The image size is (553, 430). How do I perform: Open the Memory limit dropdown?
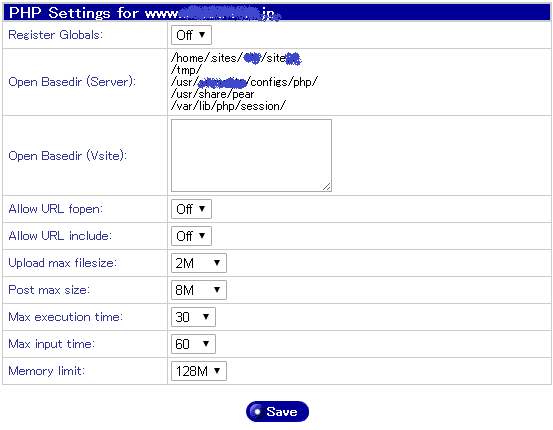point(199,371)
